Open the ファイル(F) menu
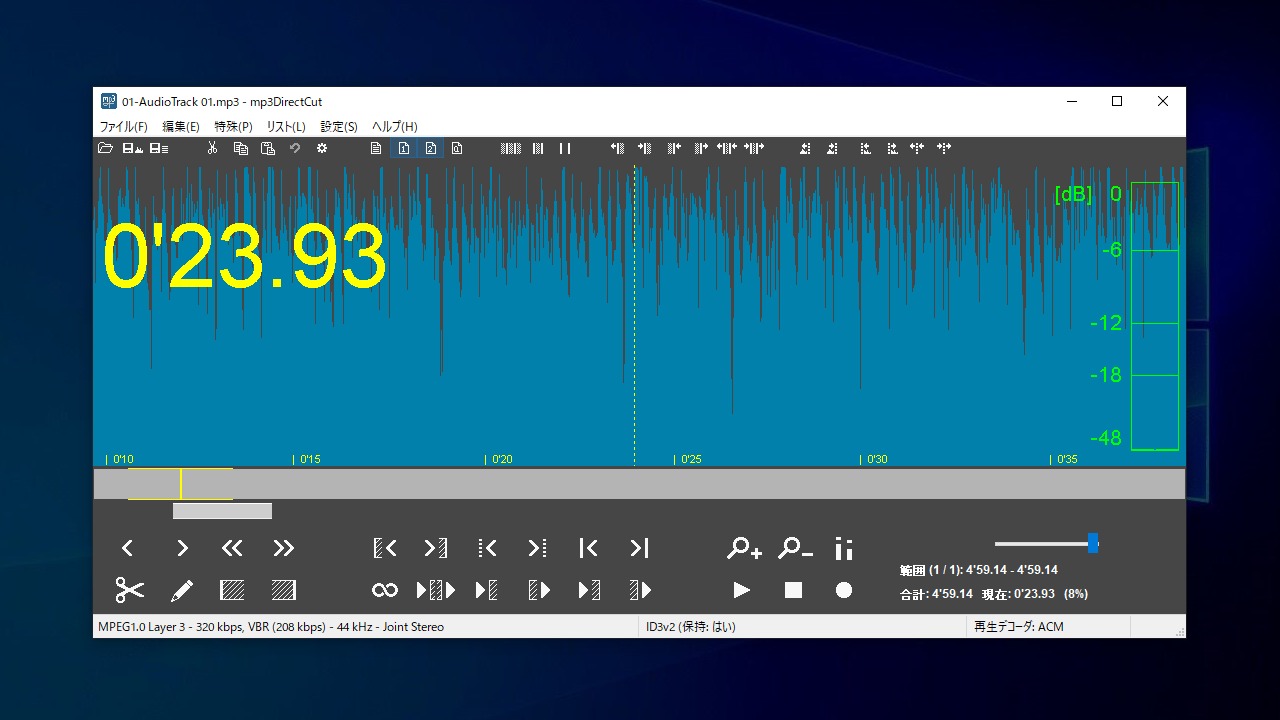This screenshot has width=1280, height=720. pos(124,127)
